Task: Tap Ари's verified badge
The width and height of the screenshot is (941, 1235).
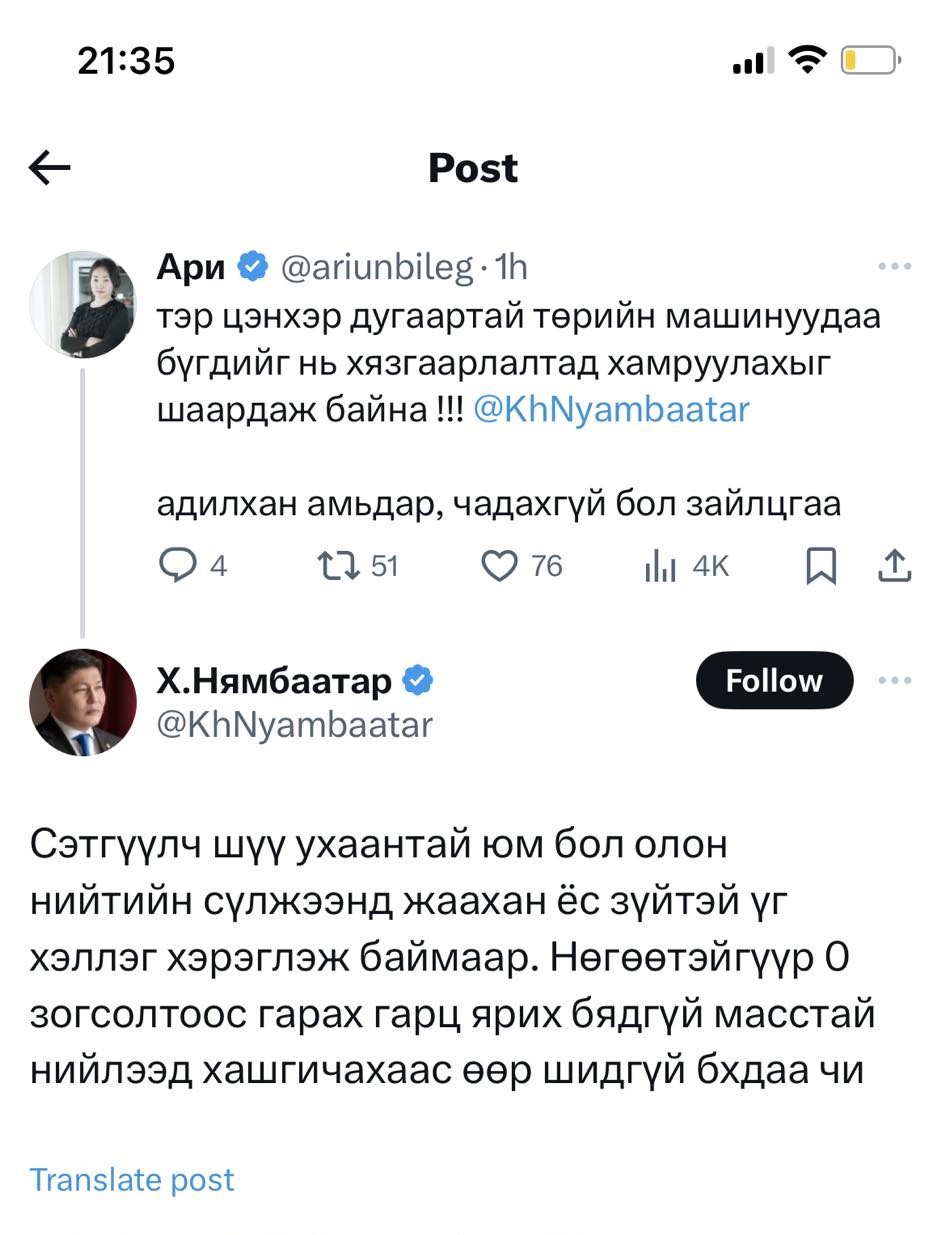Action: 252,267
